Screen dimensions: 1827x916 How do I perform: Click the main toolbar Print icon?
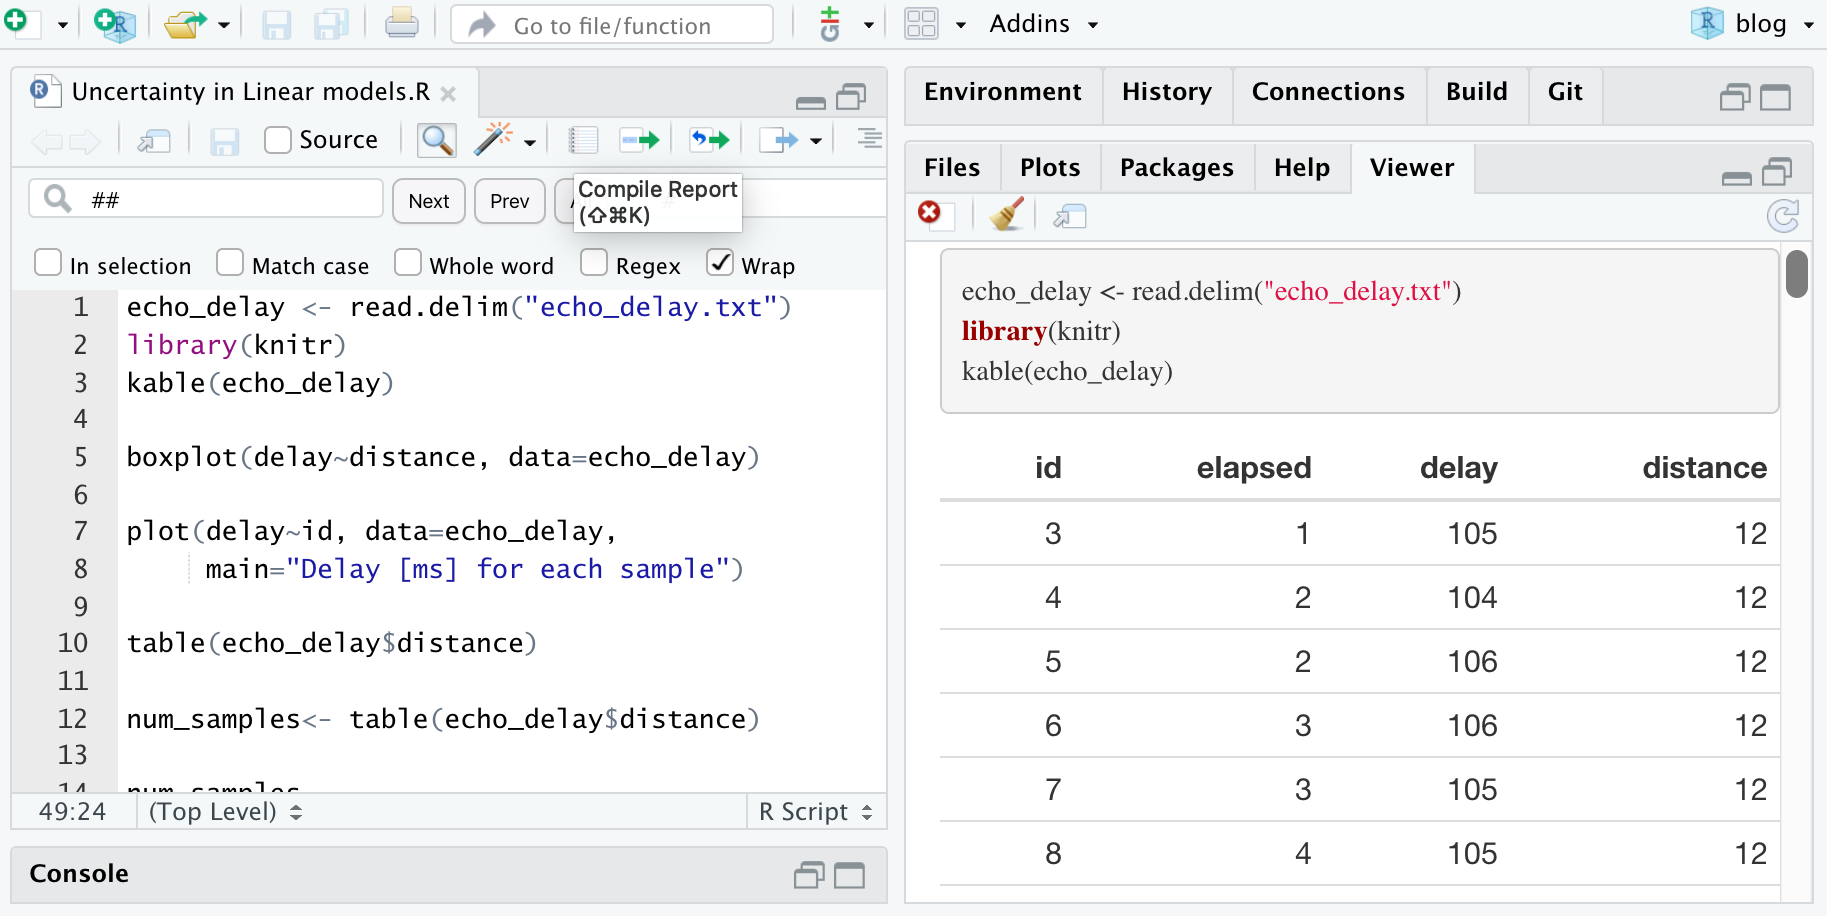pos(402,23)
